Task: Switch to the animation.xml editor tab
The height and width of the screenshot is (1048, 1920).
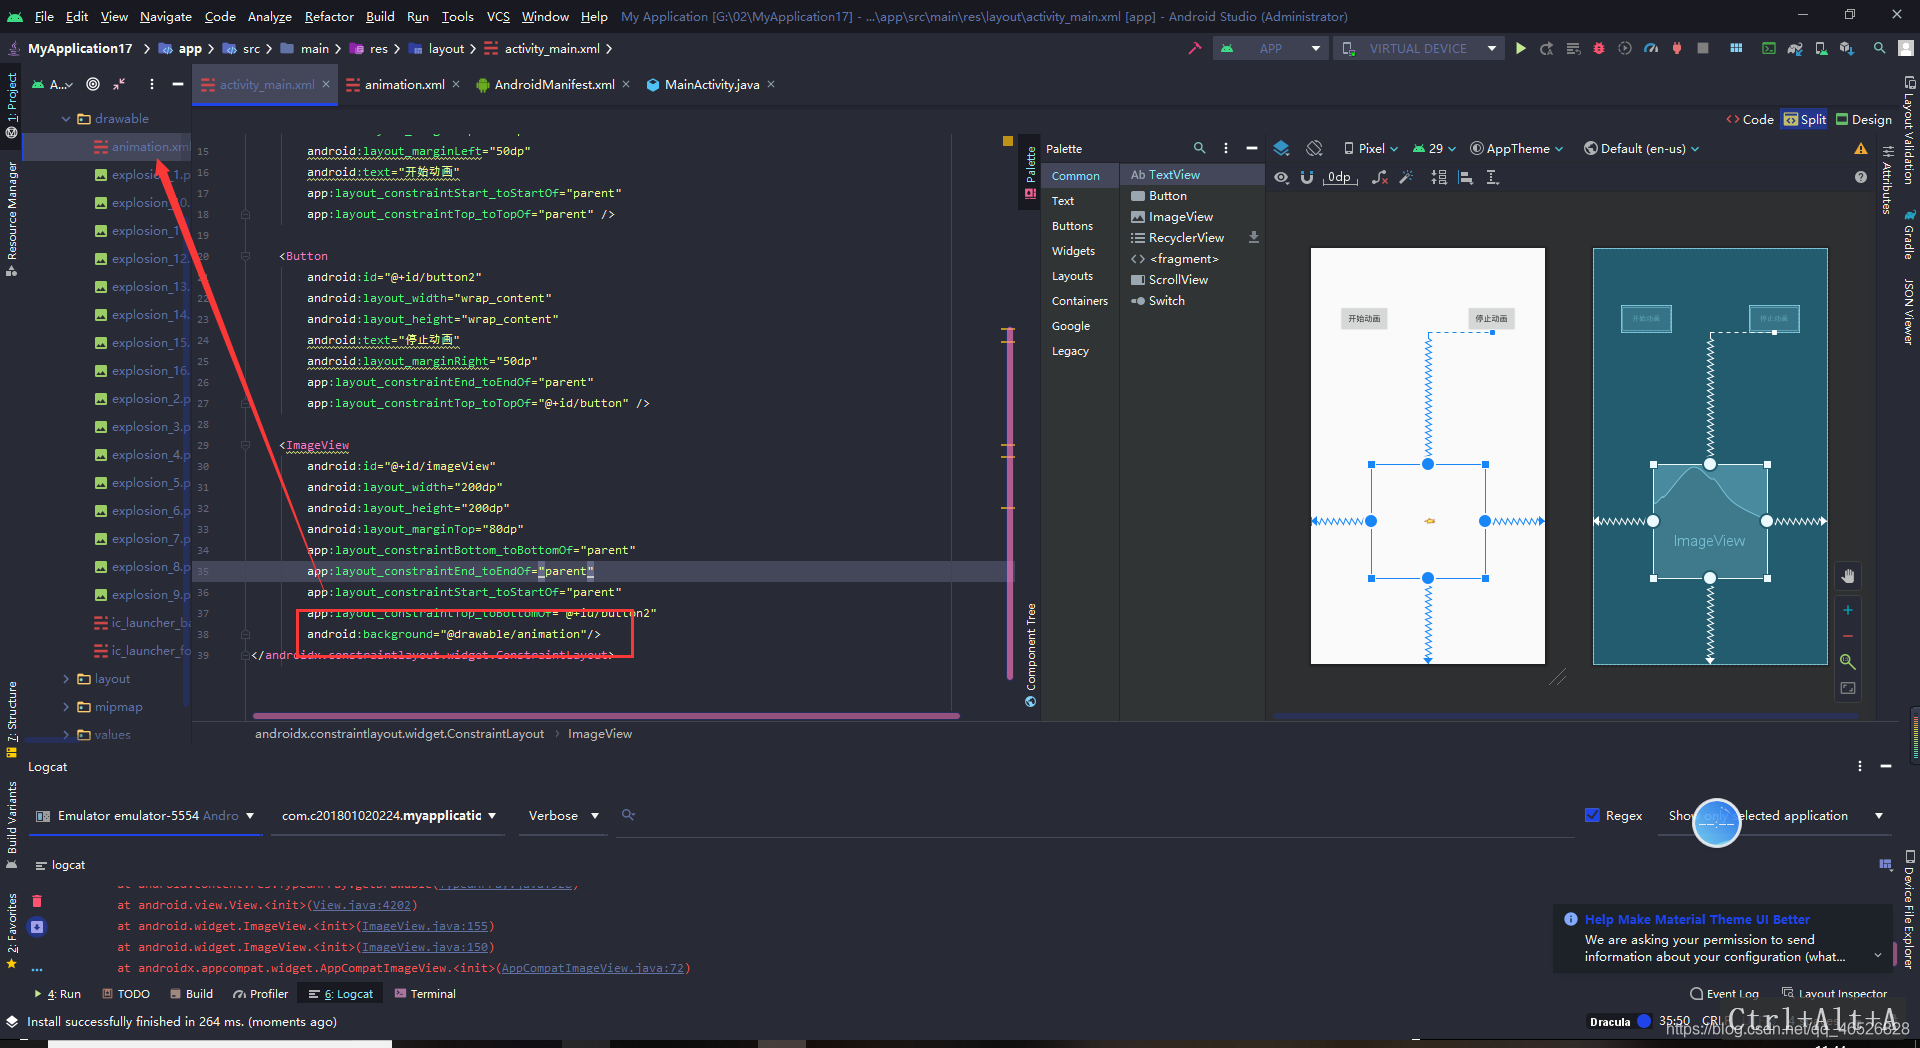Action: (x=404, y=84)
